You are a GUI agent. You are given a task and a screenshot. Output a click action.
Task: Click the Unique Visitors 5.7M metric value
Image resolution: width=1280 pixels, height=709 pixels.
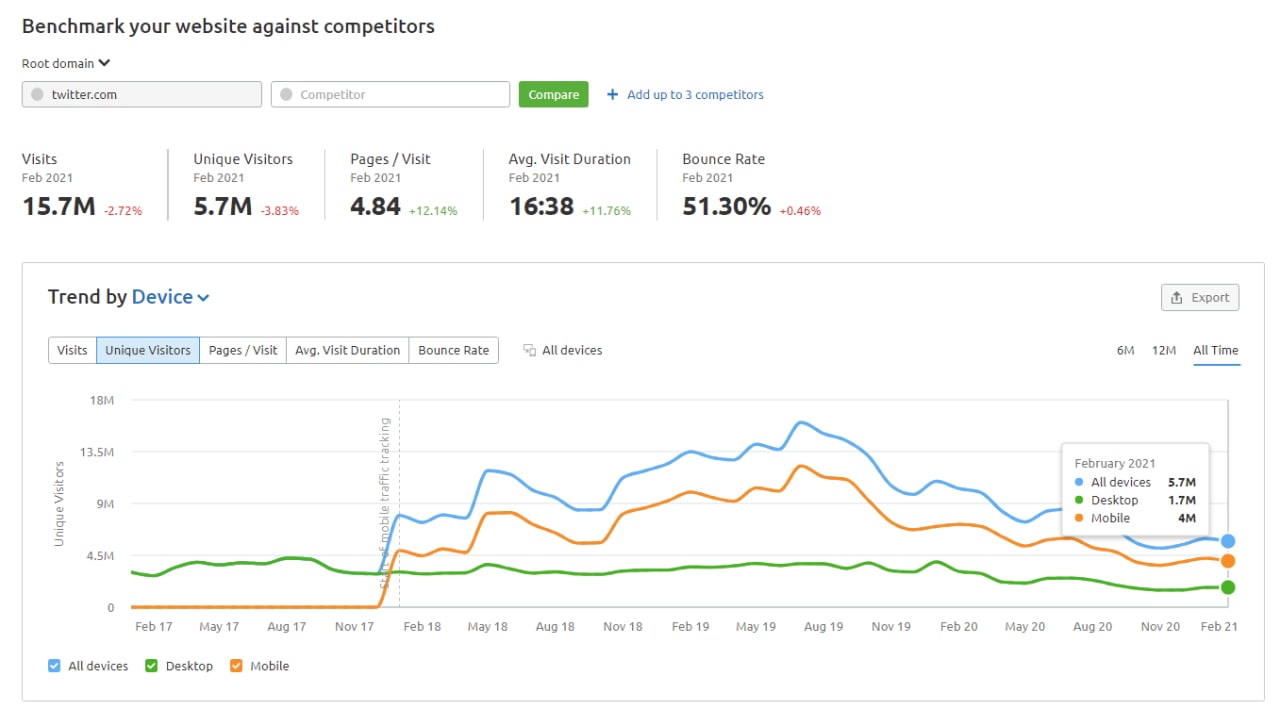(223, 207)
